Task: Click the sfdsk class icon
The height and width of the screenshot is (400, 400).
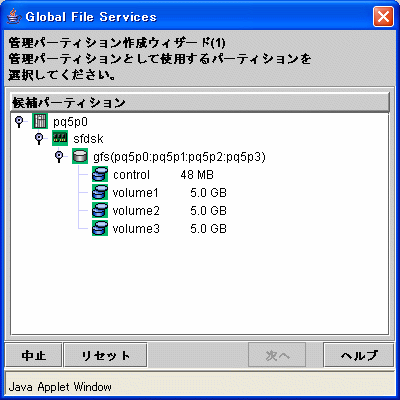Action: pos(60,138)
